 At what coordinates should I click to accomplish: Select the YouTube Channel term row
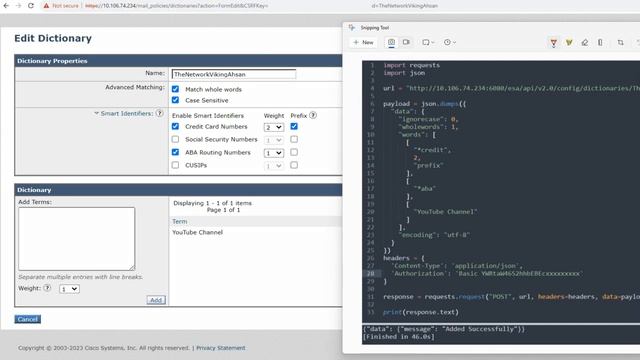198,232
